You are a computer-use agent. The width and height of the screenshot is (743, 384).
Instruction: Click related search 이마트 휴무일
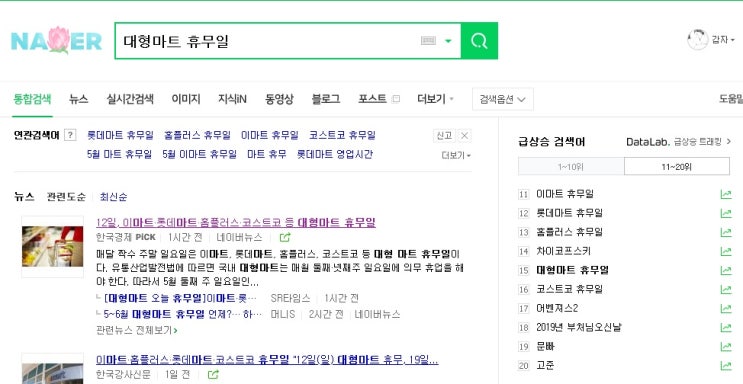(270, 135)
